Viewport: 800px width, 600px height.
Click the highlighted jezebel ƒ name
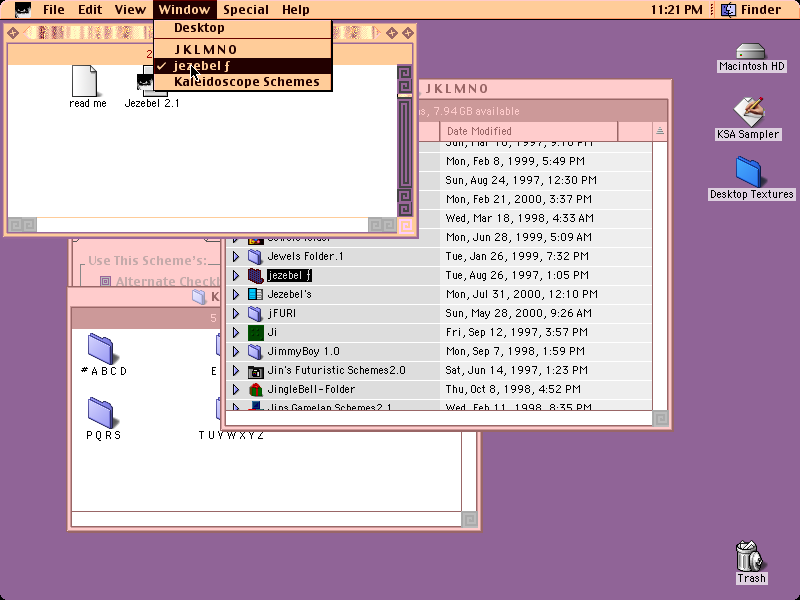[289, 276]
